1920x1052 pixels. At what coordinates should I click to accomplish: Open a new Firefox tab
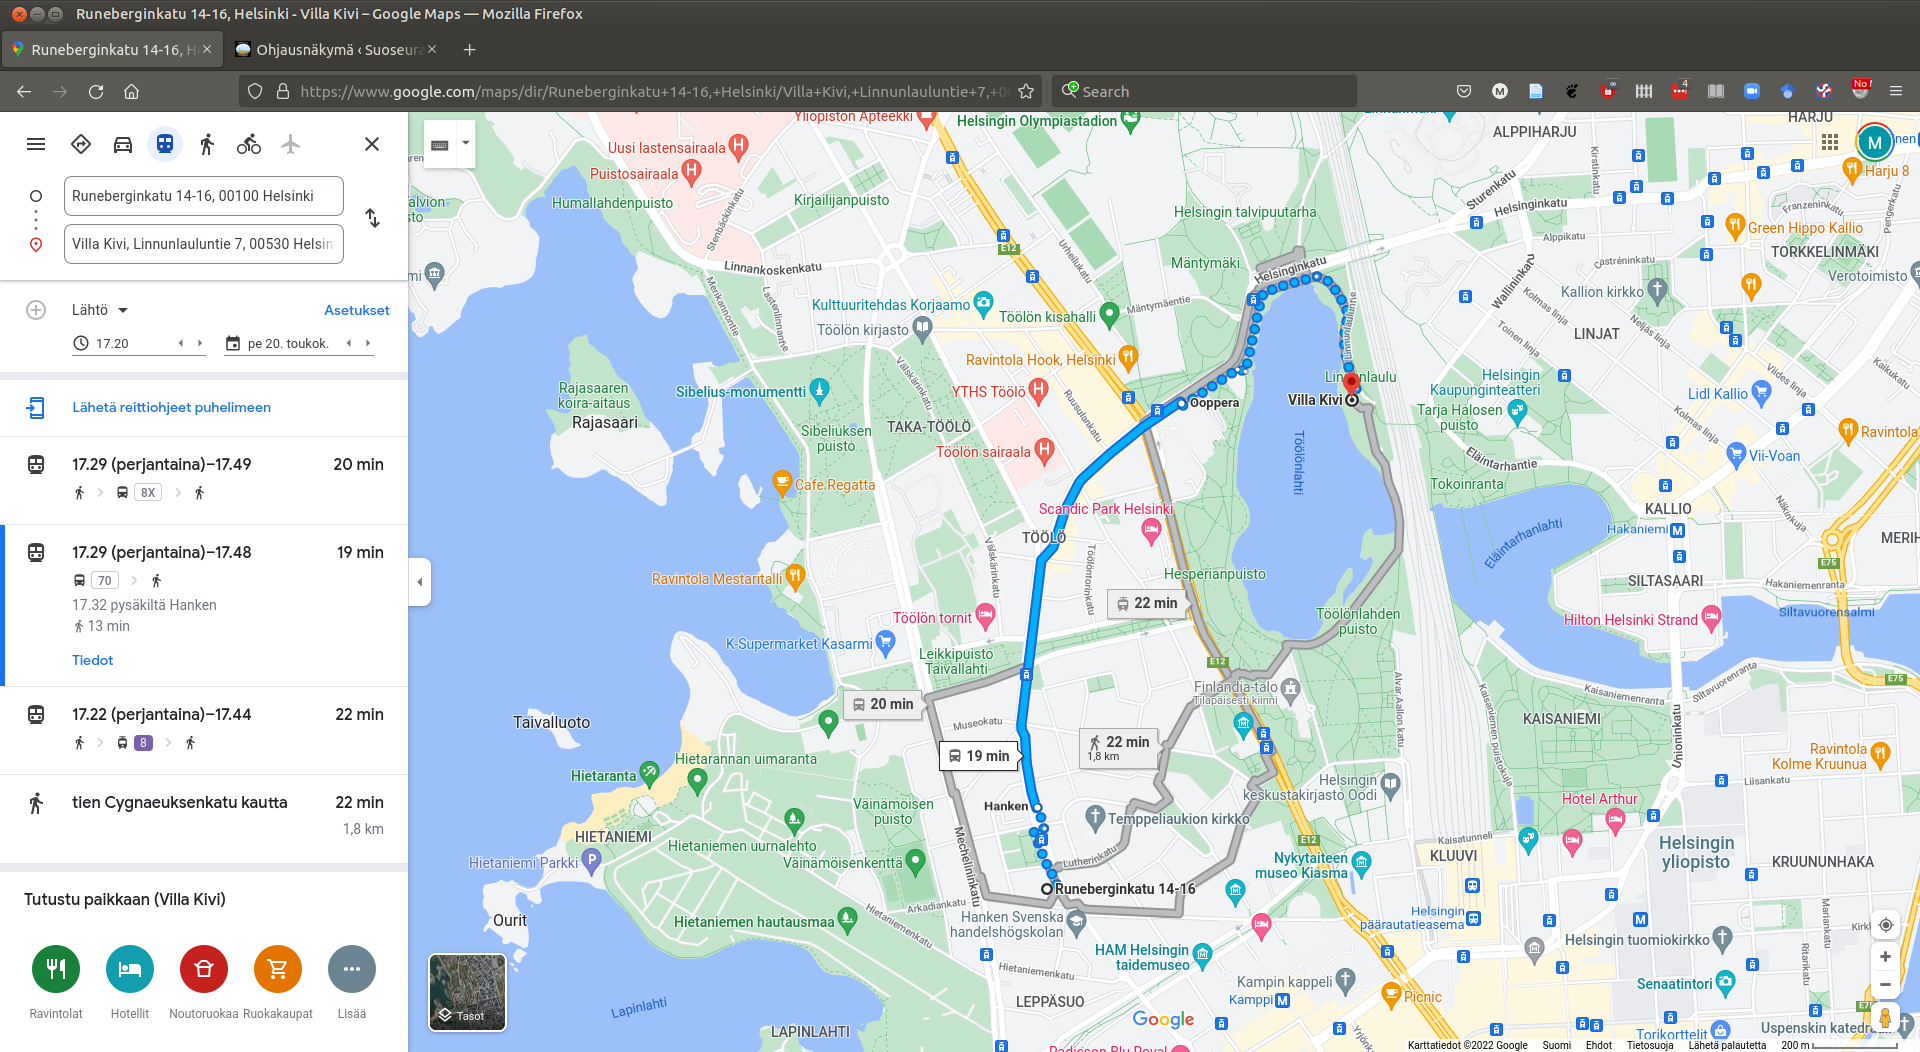470,50
